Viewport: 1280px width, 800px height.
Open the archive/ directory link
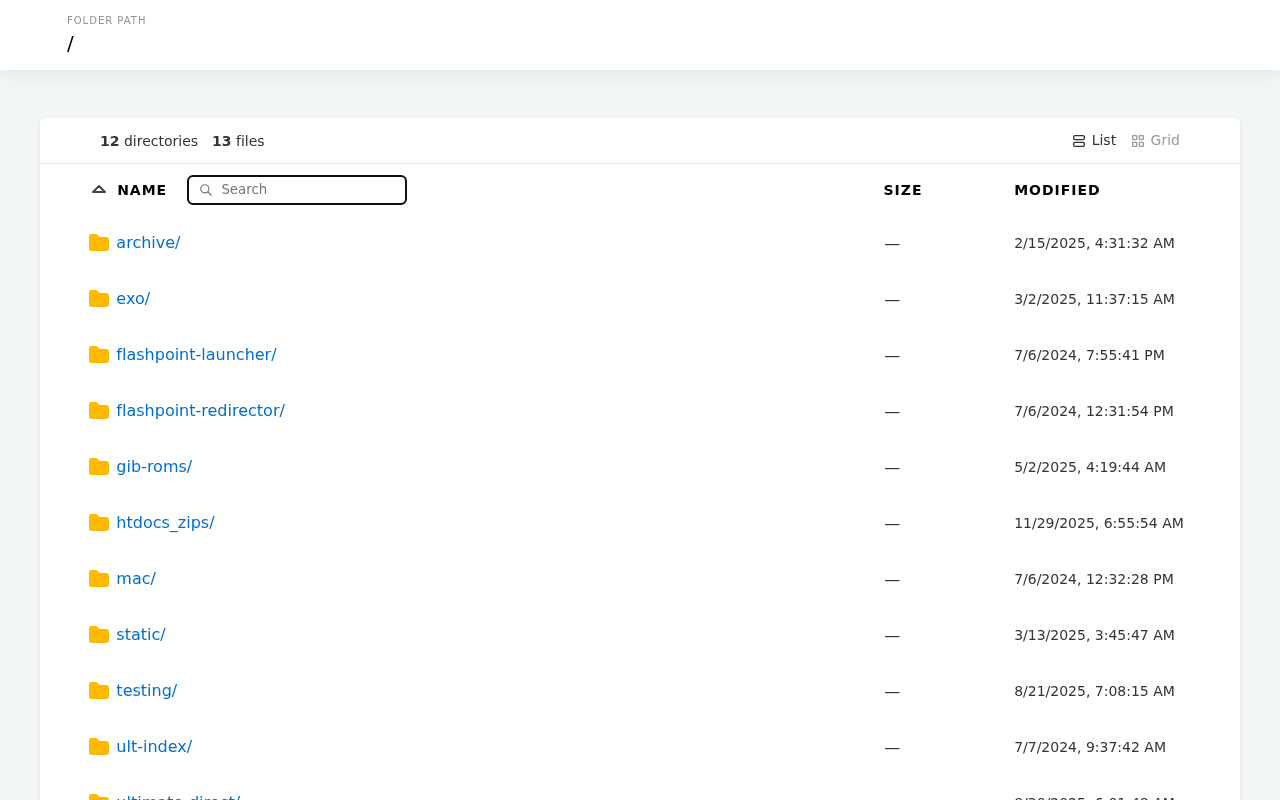pos(148,242)
